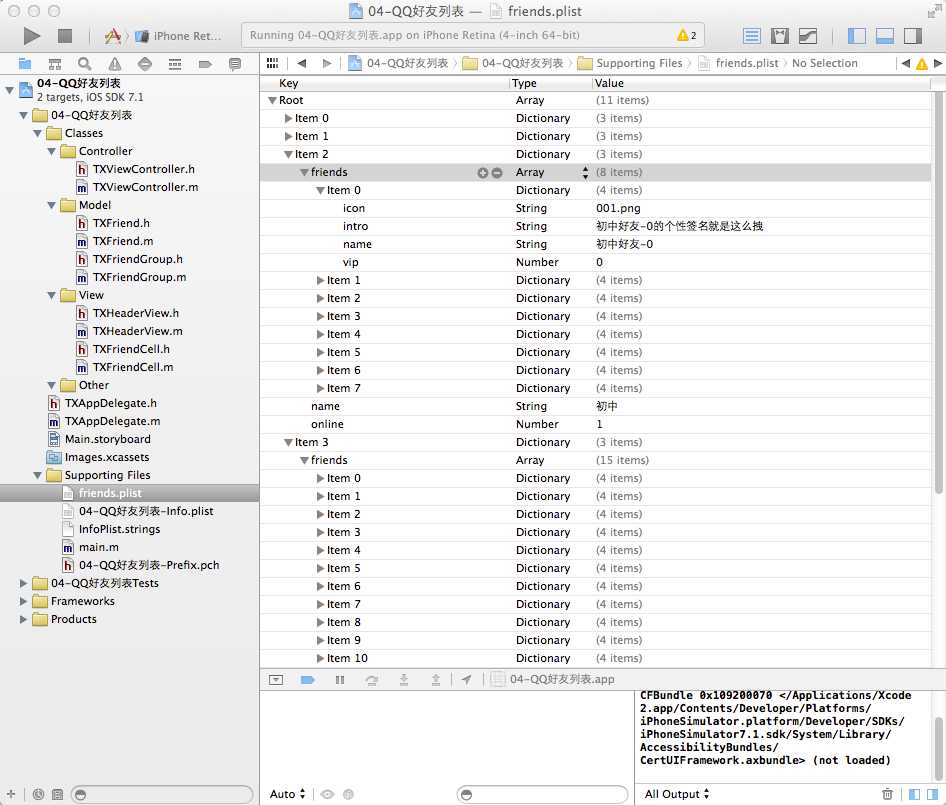Expand the Products folder

23,620
